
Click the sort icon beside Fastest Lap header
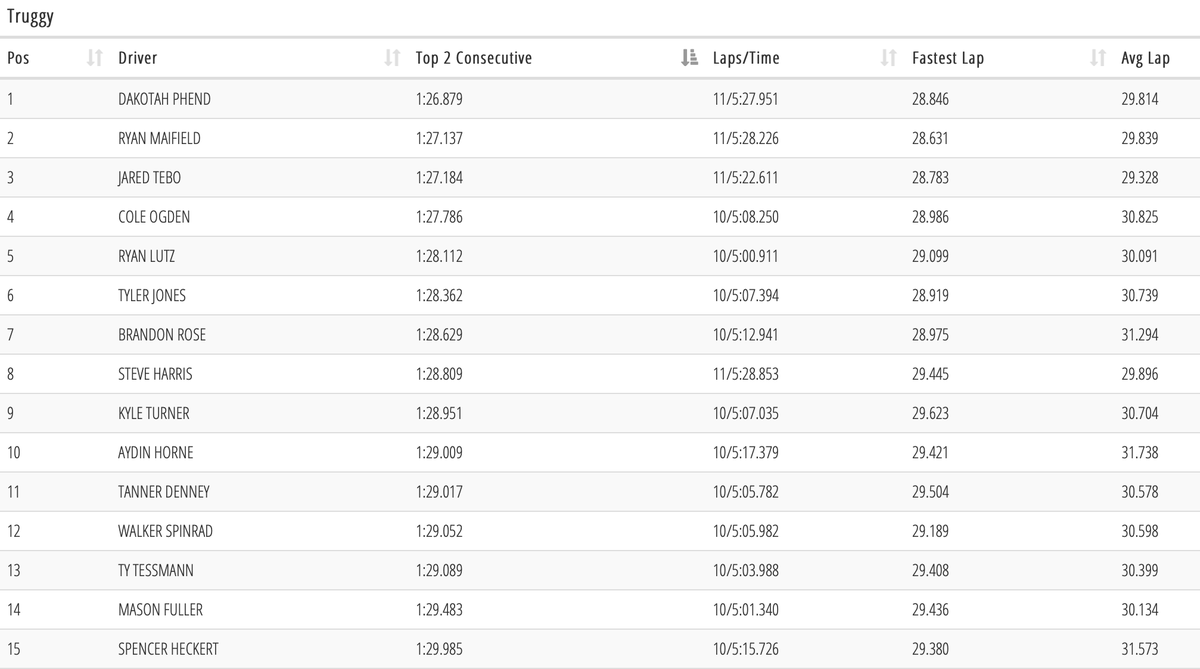[1098, 58]
